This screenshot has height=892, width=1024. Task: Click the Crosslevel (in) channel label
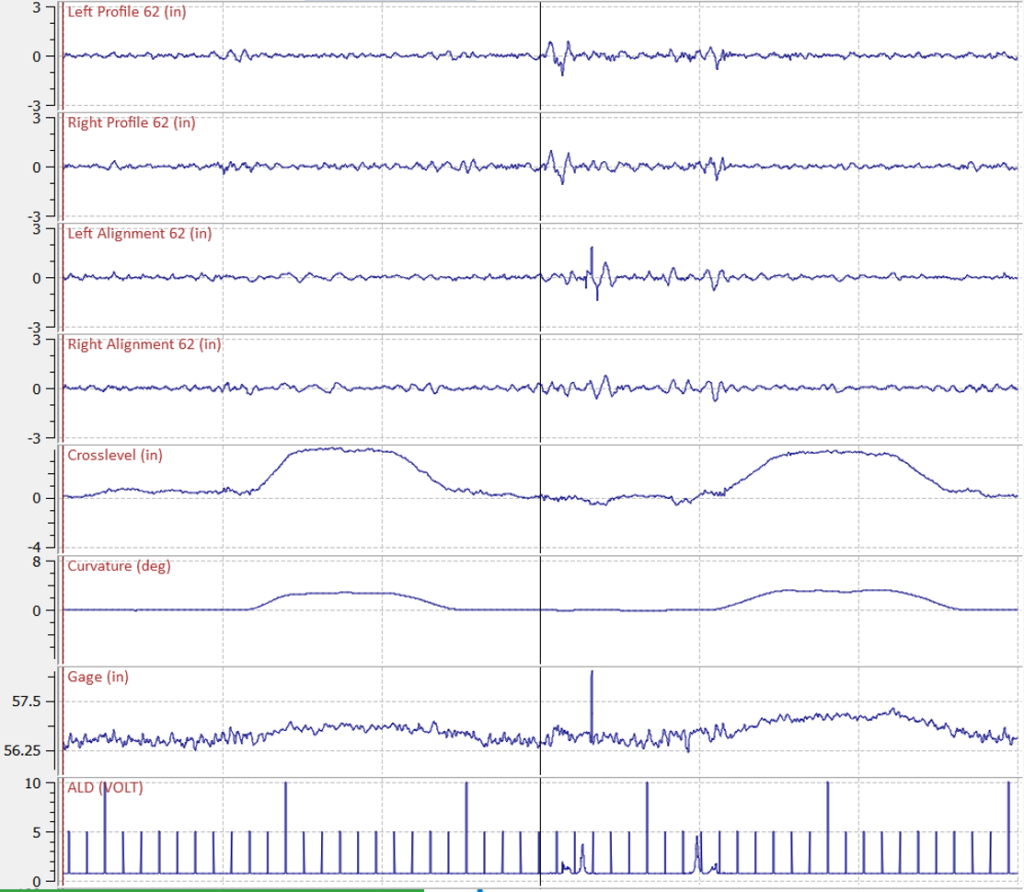(115, 455)
